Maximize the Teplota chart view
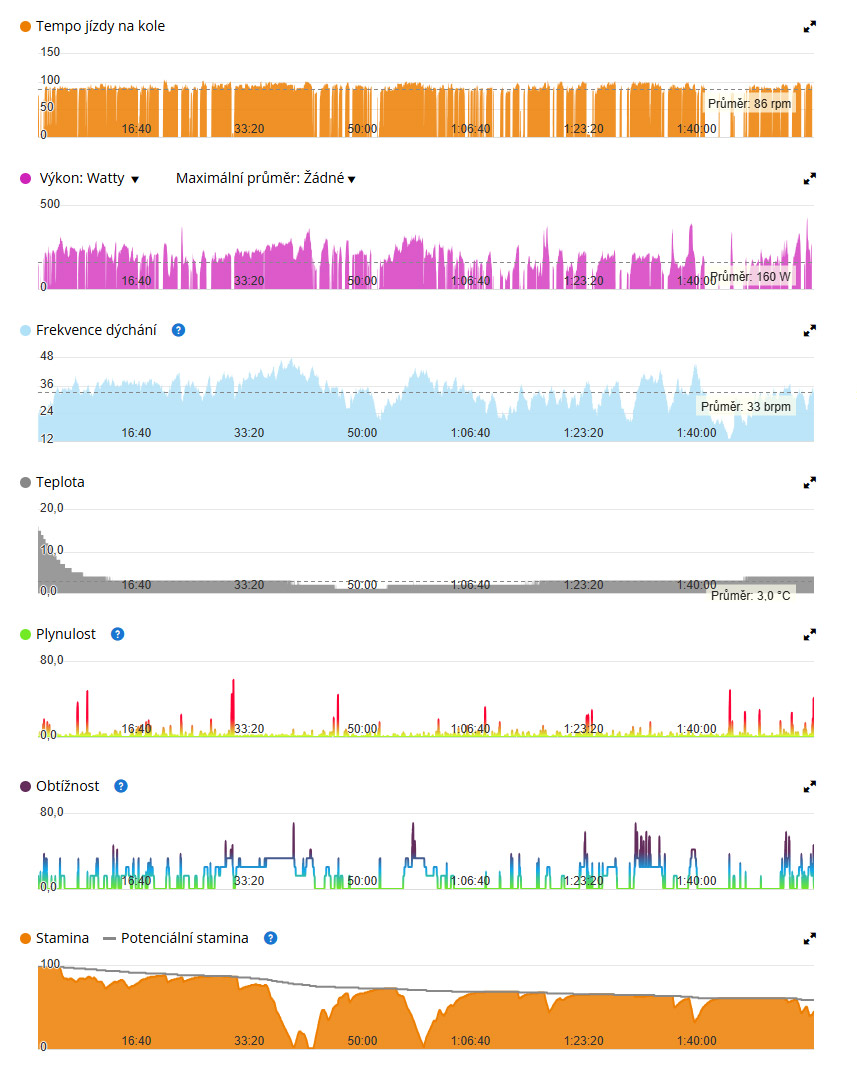The width and height of the screenshot is (857, 1068). pos(810,482)
